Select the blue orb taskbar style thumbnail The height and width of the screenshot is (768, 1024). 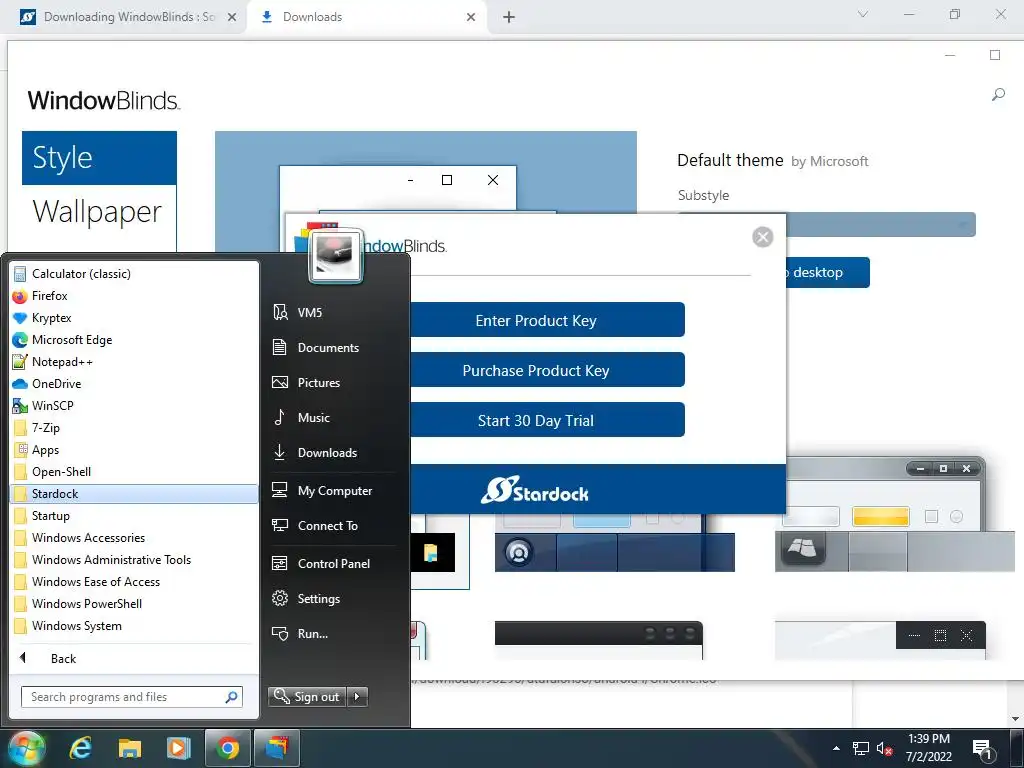pyautogui.click(x=615, y=543)
